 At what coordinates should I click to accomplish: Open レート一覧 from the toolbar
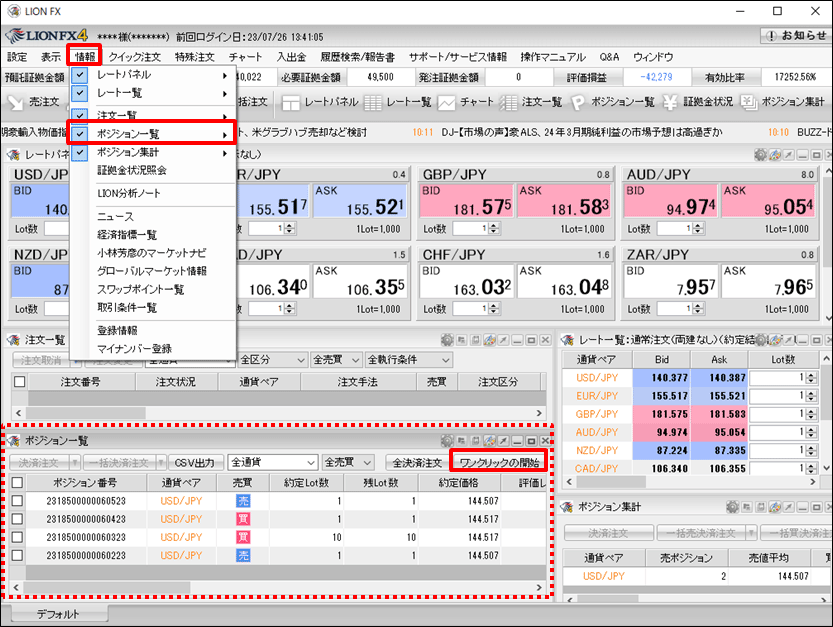[x=397, y=102]
